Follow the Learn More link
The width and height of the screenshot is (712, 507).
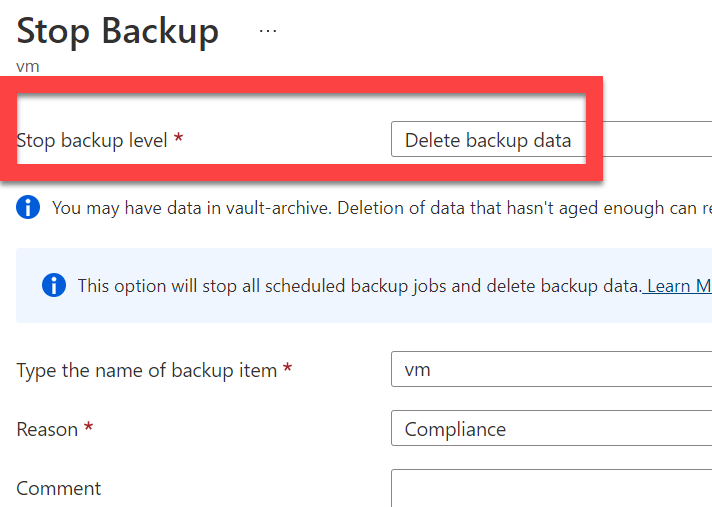click(x=679, y=286)
